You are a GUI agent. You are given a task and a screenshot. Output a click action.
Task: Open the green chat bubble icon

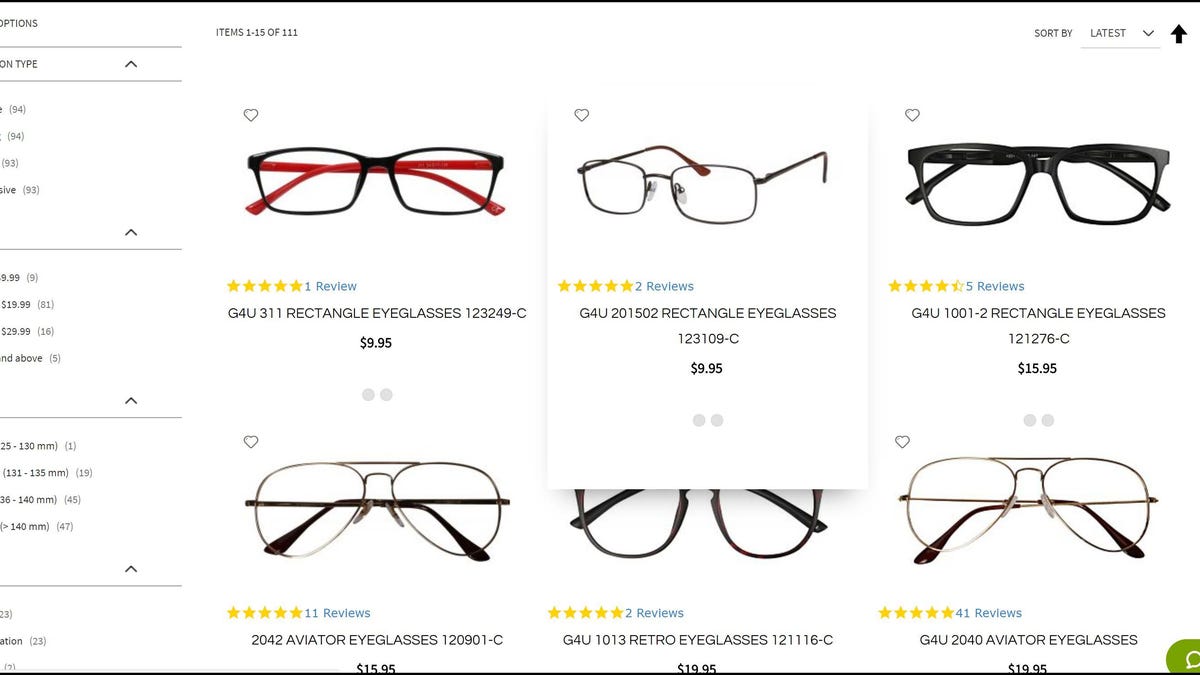(1186, 658)
